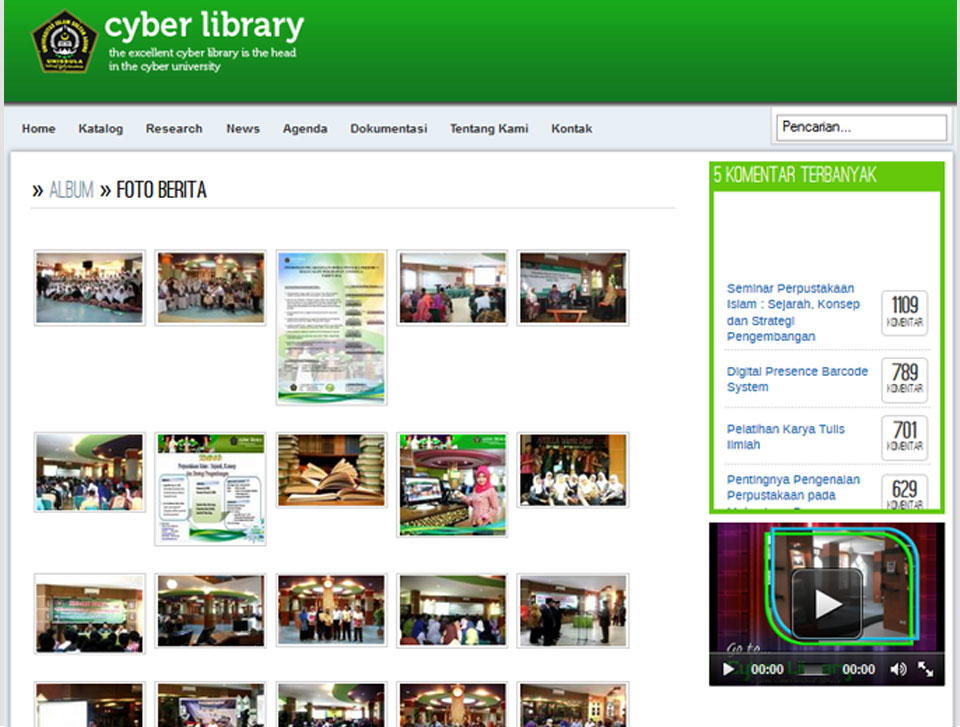Image resolution: width=960 pixels, height=727 pixels.
Task: Open the Tentang Kami page
Action: click(489, 129)
